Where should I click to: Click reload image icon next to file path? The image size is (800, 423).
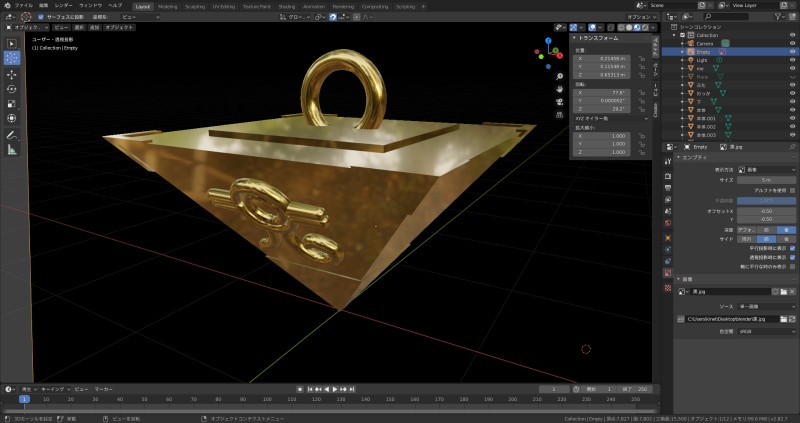792,319
